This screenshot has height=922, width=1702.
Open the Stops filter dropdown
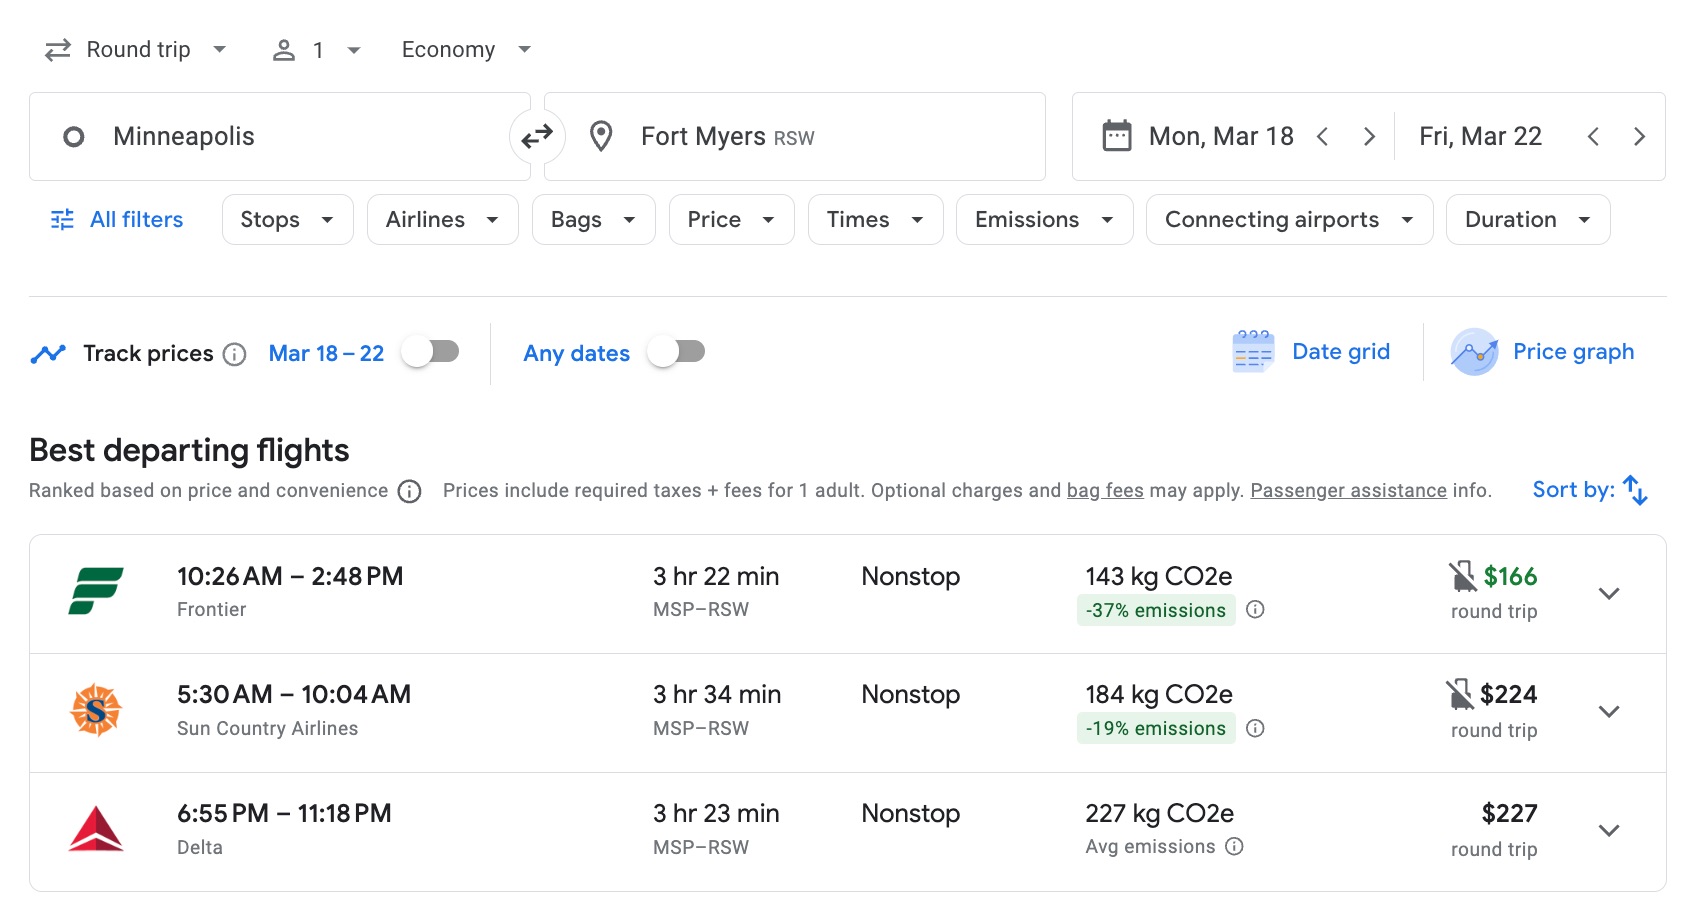[x=287, y=219]
